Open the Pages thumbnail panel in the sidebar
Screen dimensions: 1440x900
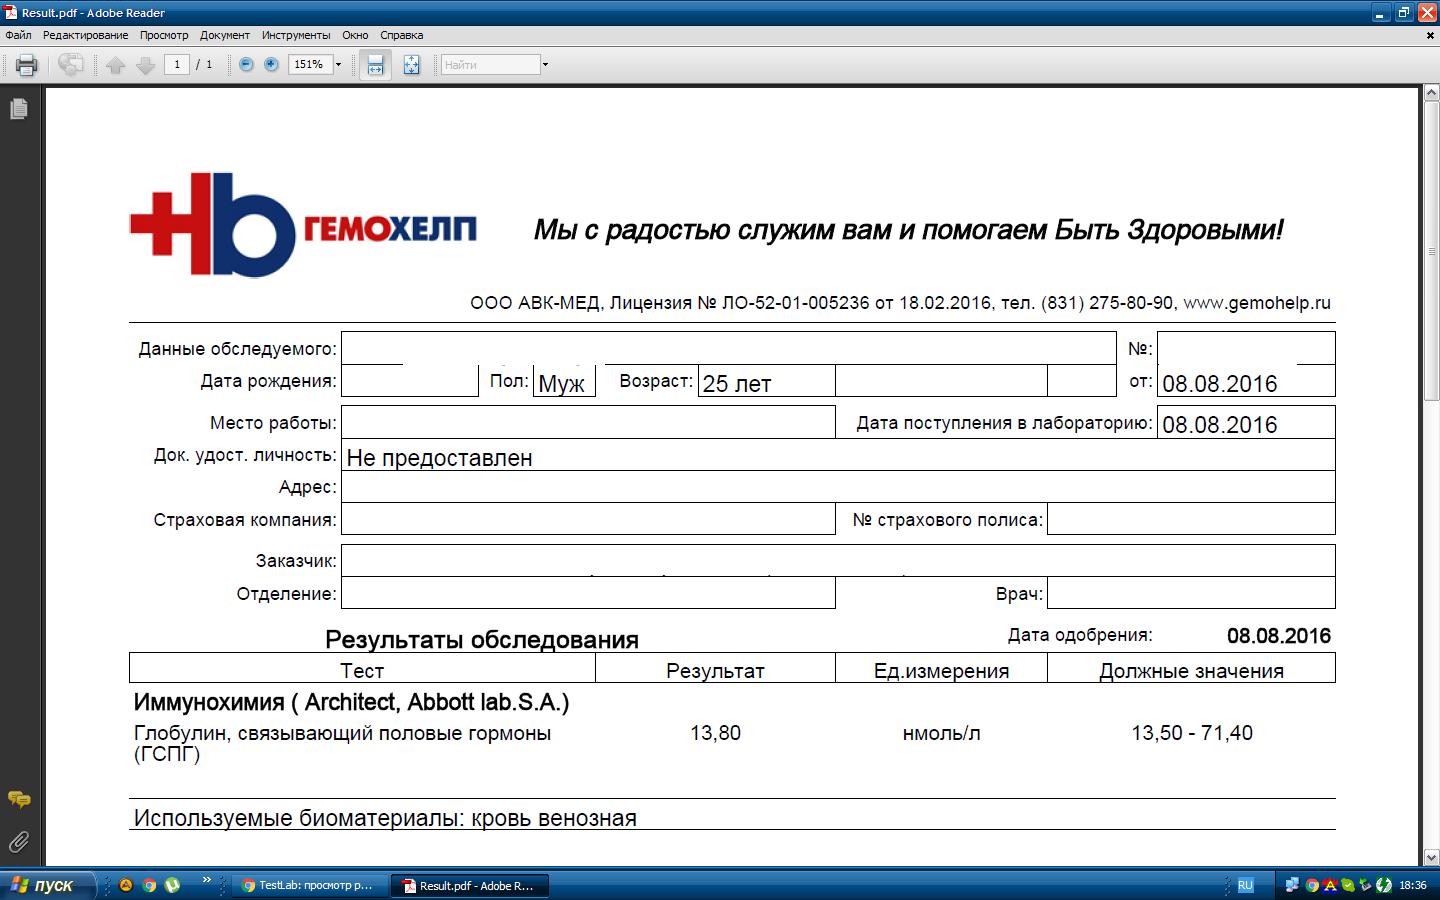pos(18,109)
